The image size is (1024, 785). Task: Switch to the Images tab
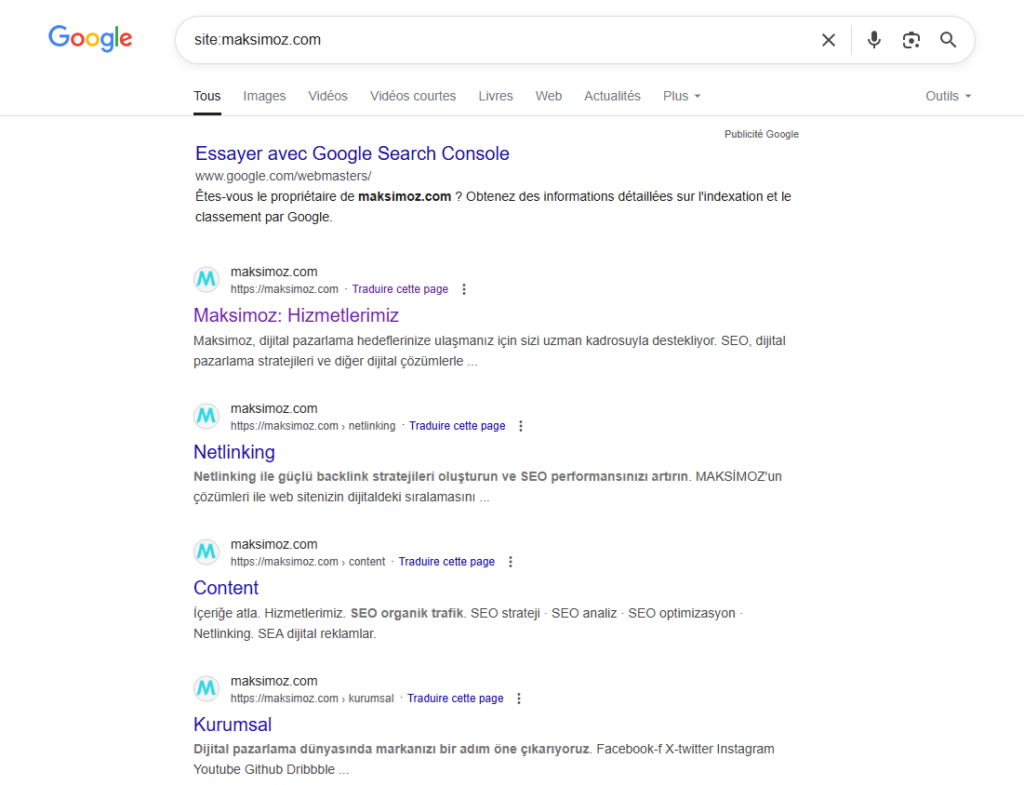coord(264,96)
